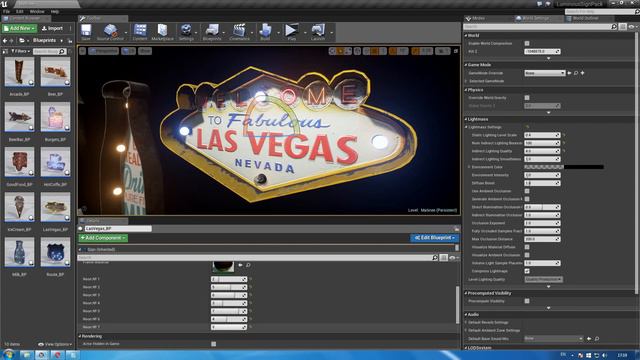This screenshot has height=360, width=640.
Task: Click the Content Browser folder path icon
Action: click(x=22, y=40)
